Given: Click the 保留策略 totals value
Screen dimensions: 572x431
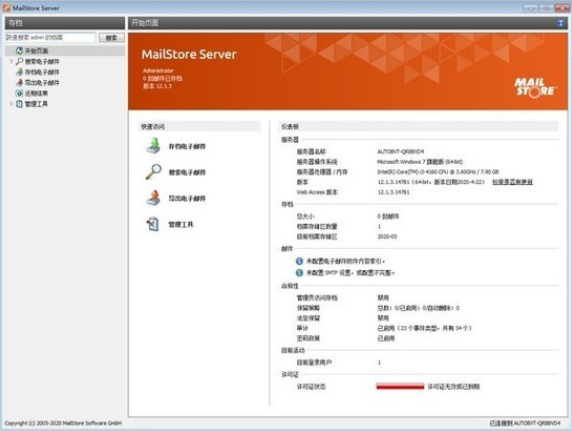Looking at the screenshot, I should (x=418, y=308).
